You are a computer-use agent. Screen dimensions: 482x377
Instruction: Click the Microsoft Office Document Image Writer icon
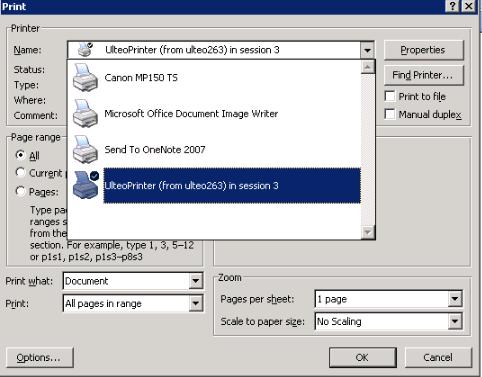85,114
